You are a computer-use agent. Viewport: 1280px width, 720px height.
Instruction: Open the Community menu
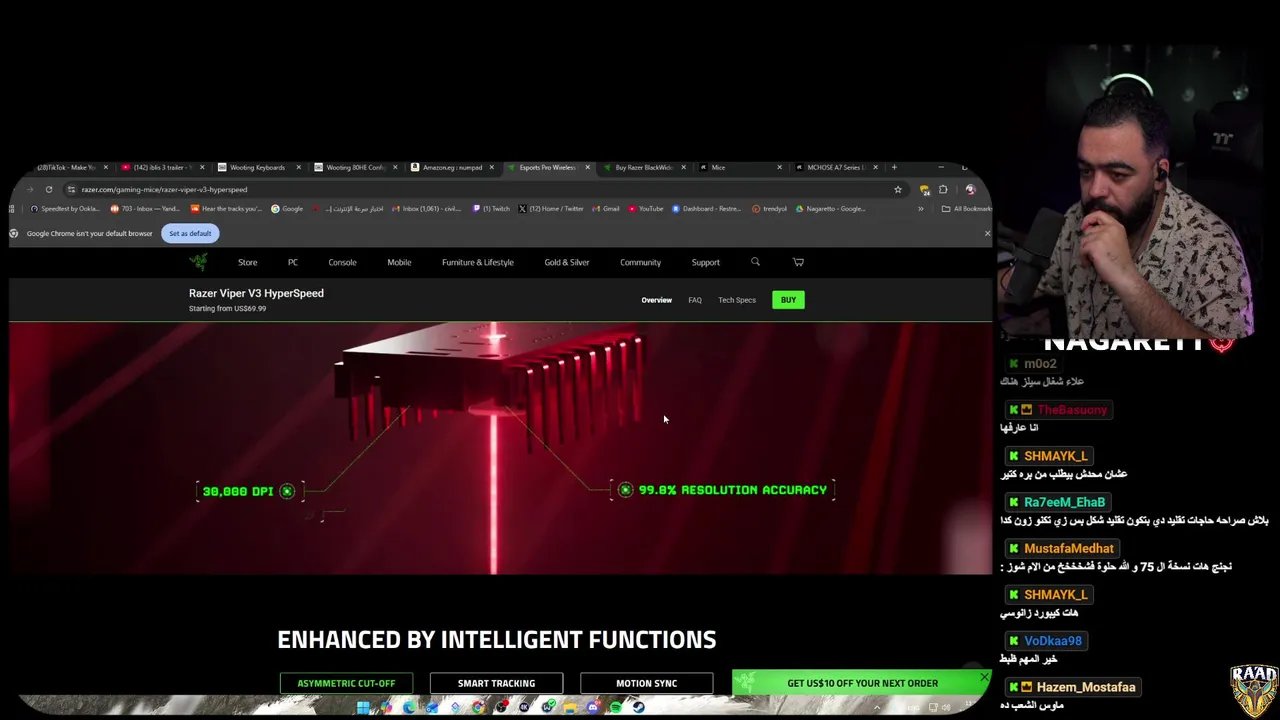640,262
